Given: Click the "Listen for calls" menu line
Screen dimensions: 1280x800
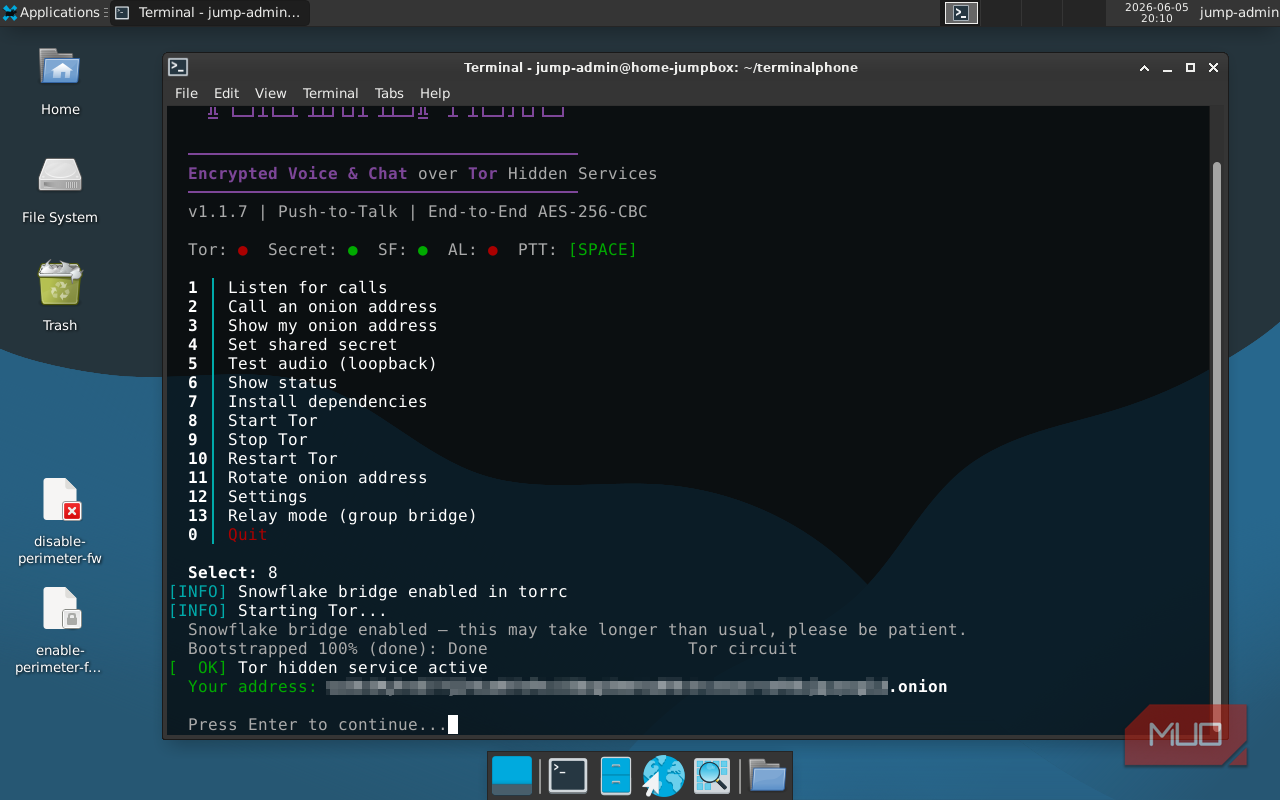Looking at the screenshot, I should (x=307, y=287).
